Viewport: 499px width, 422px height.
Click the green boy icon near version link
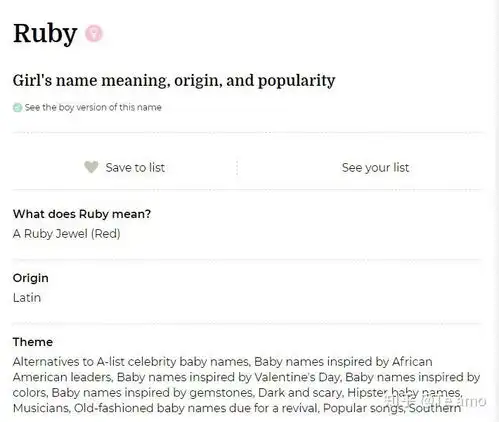(x=17, y=108)
